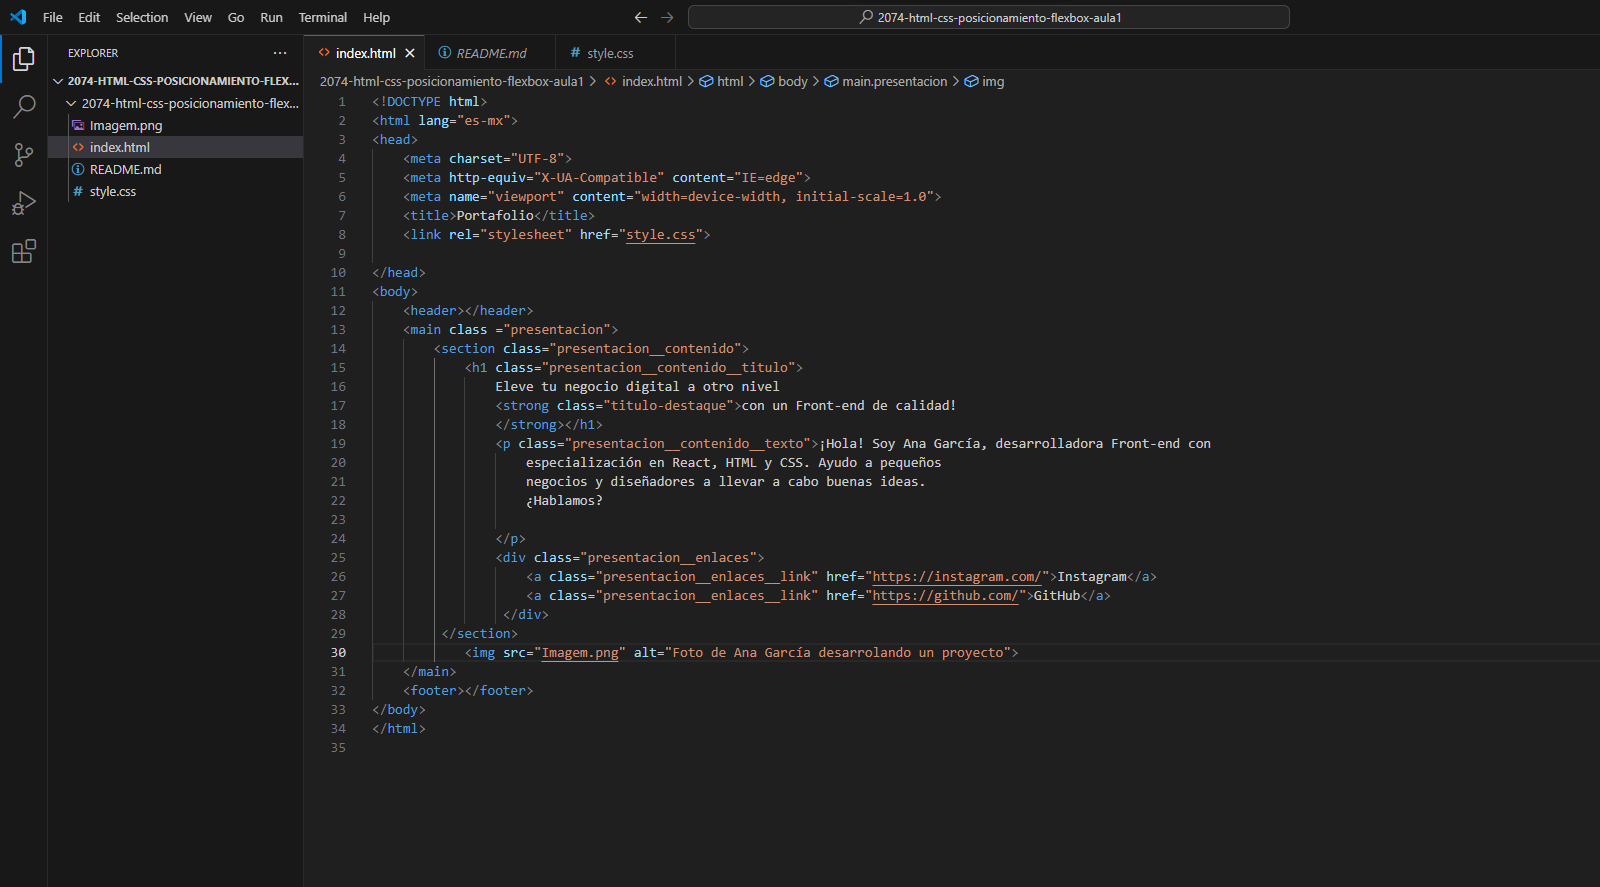Open the Help menu

[x=377, y=17]
